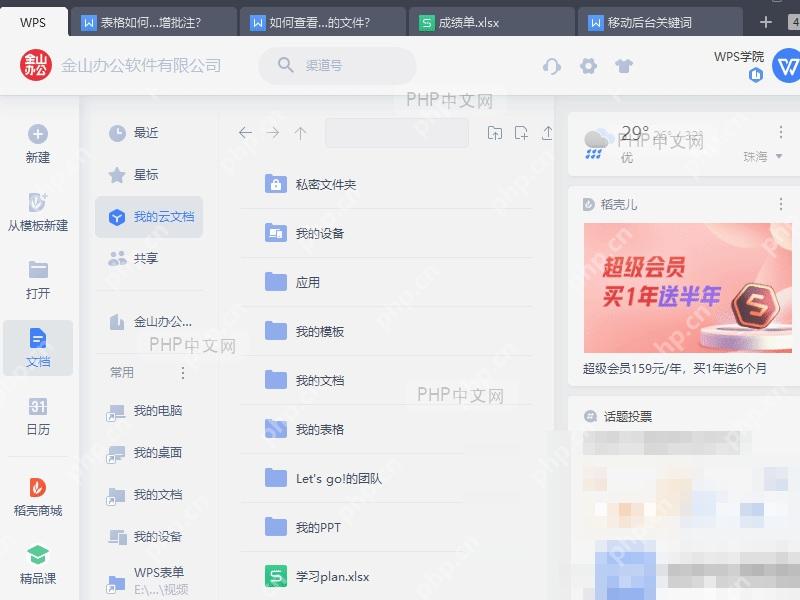Select 我的云文档 in navigation list
The image size is (800, 600).
149,217
